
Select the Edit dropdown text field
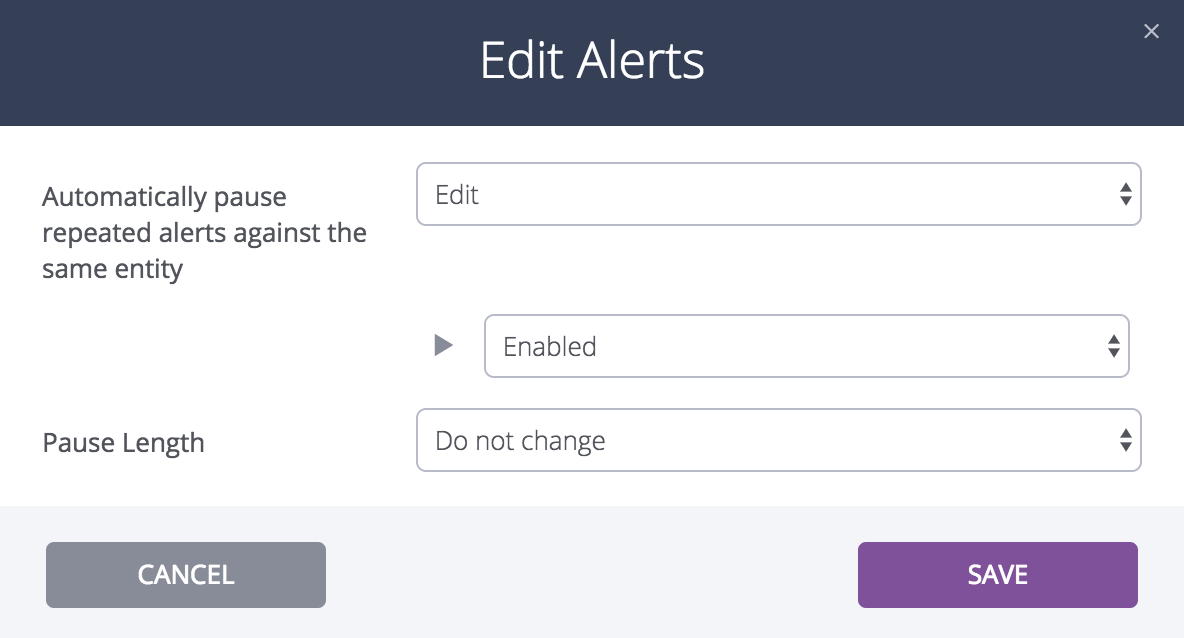coord(600,194)
